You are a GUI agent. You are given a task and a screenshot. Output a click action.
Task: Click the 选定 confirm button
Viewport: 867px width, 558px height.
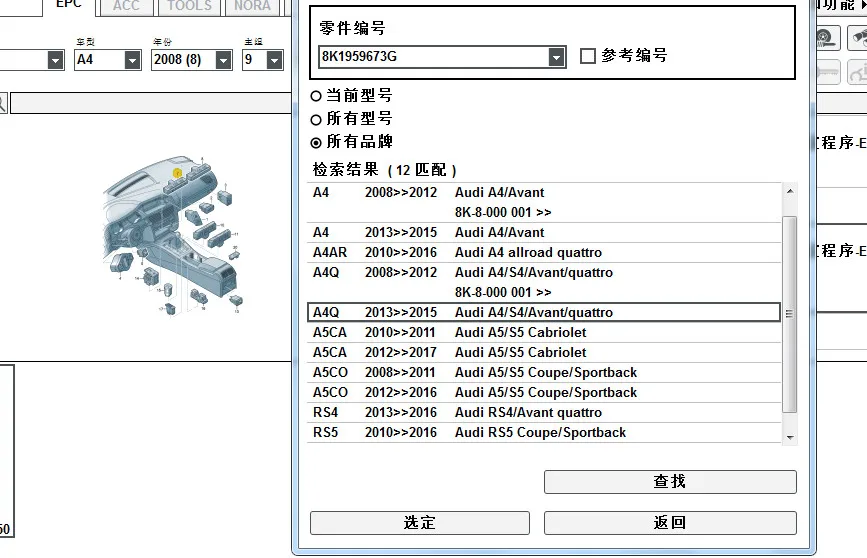coord(420,523)
